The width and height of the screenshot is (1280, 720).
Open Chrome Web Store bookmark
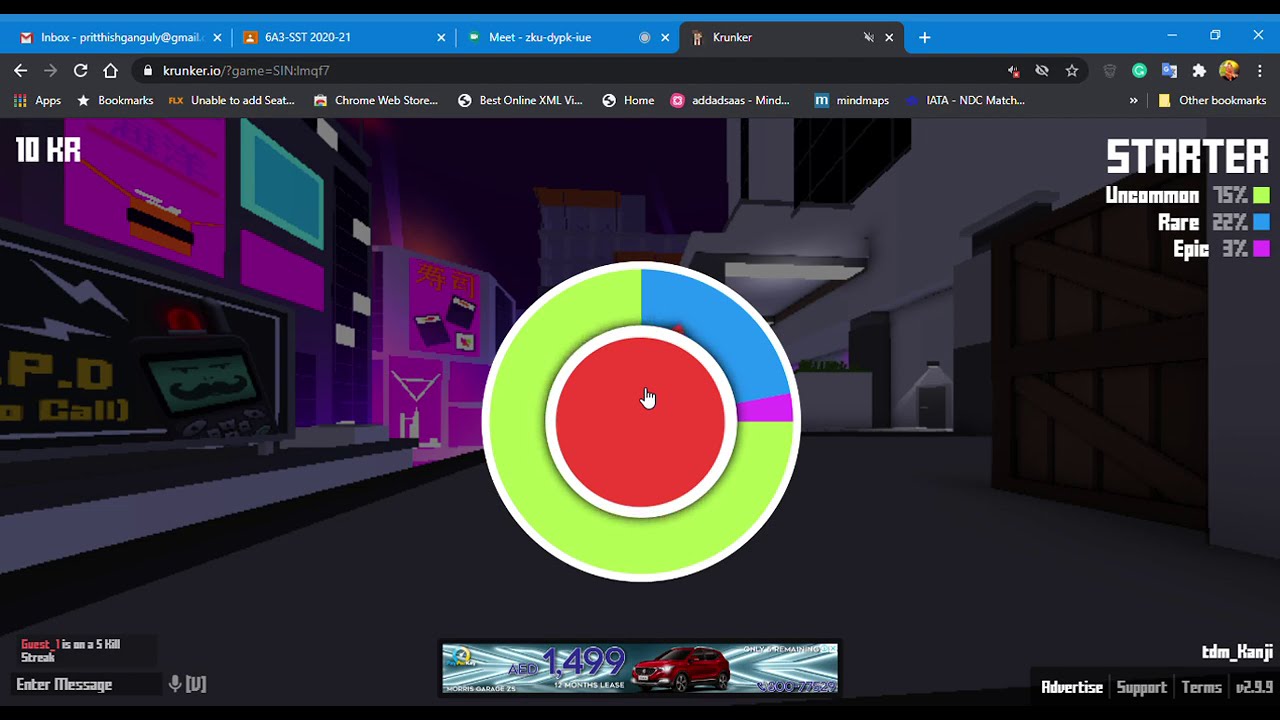tap(376, 100)
